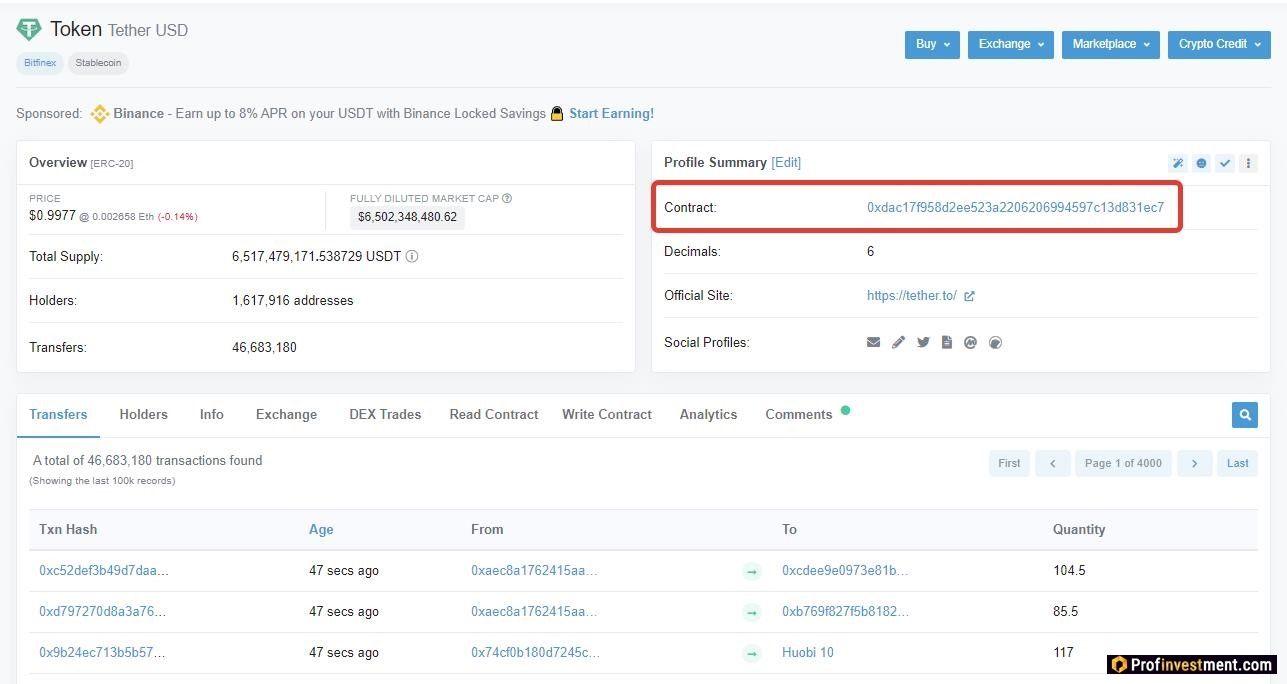This screenshot has width=1287, height=684.
Task: Click the blog pencil icon in Social Profiles
Action: (898, 343)
